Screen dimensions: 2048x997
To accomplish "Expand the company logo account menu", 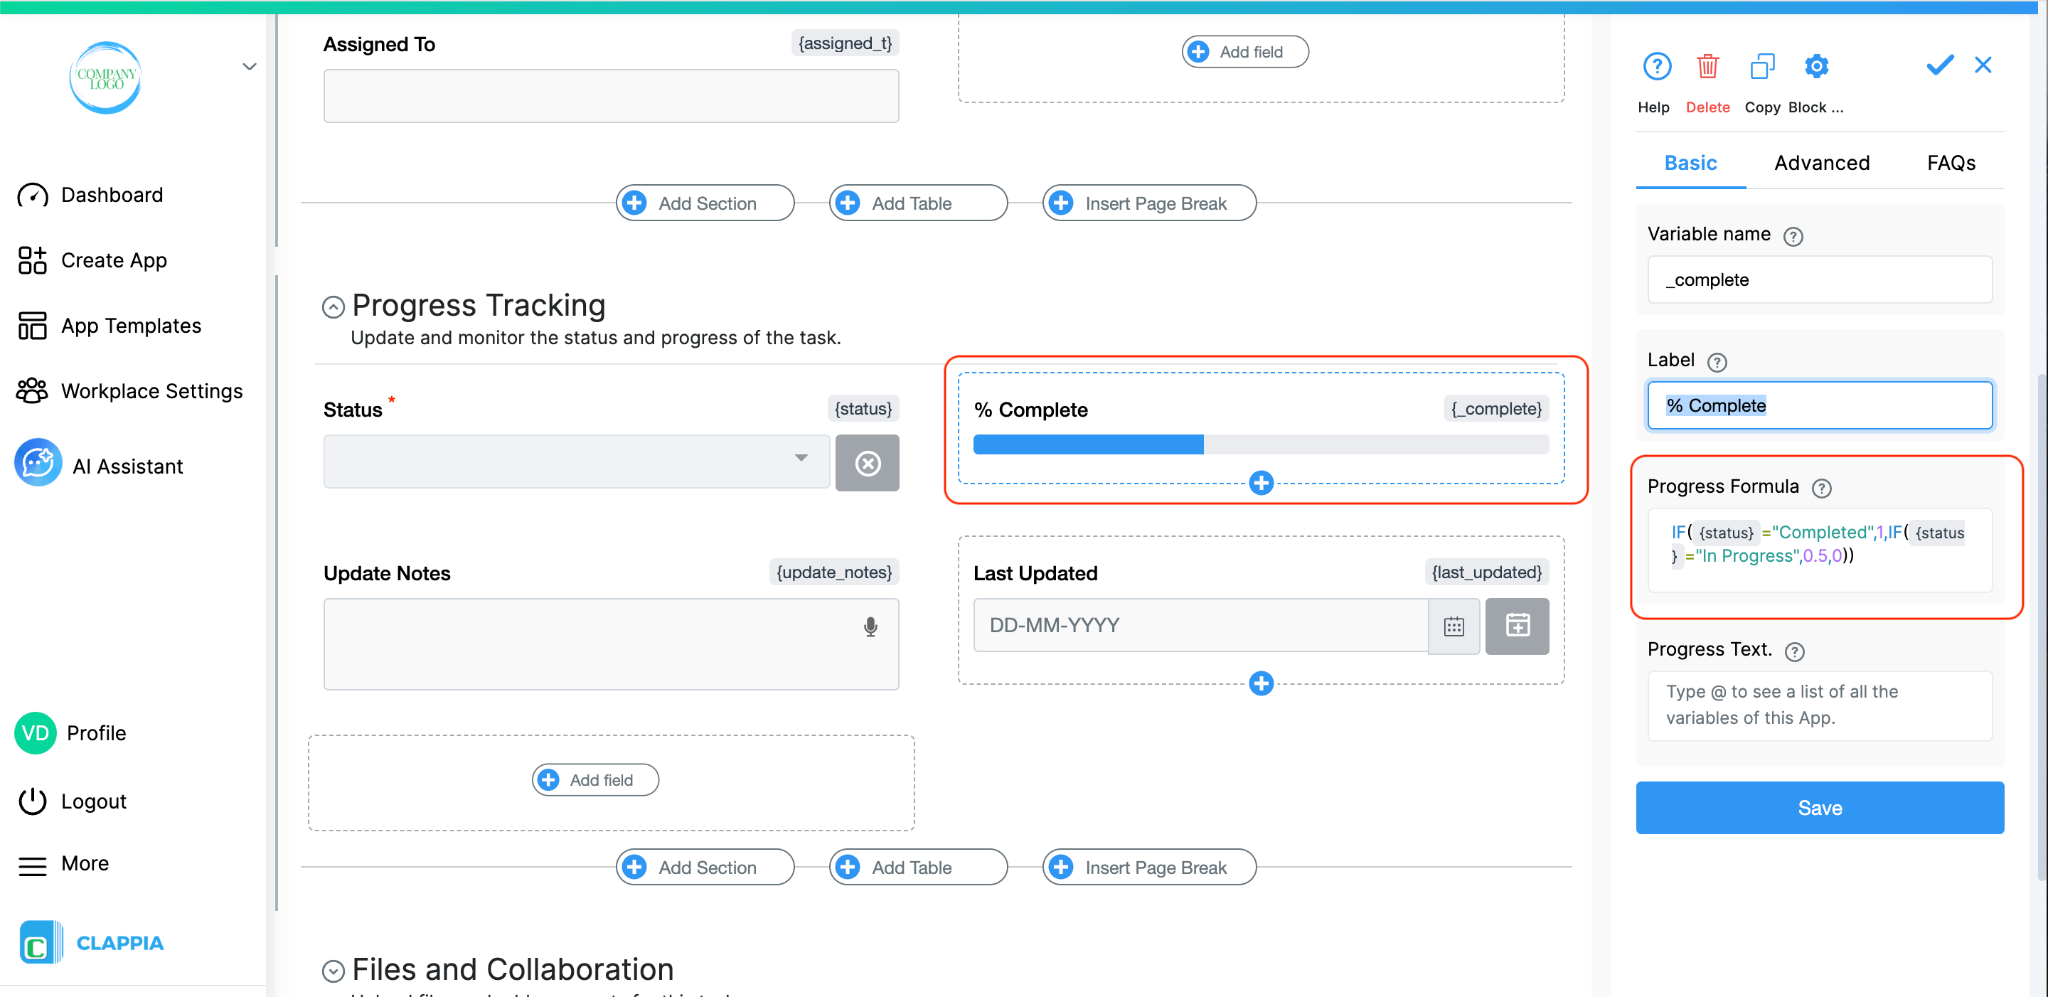I will coord(248,66).
